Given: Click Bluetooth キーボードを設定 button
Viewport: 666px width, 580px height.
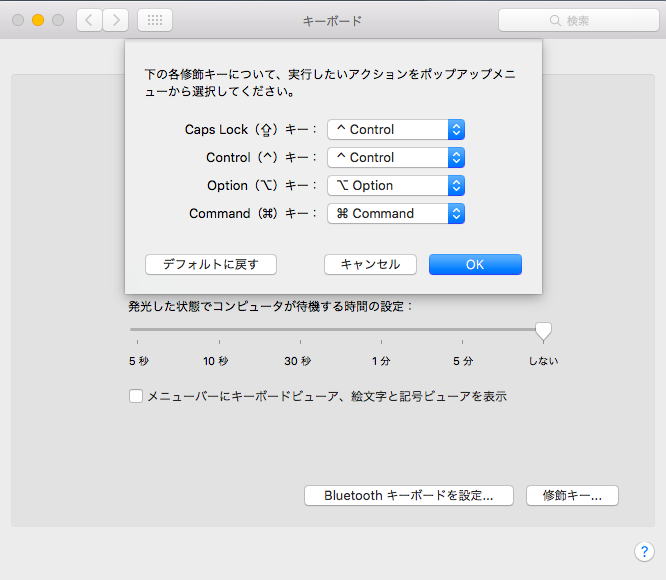Looking at the screenshot, I should point(409,496).
